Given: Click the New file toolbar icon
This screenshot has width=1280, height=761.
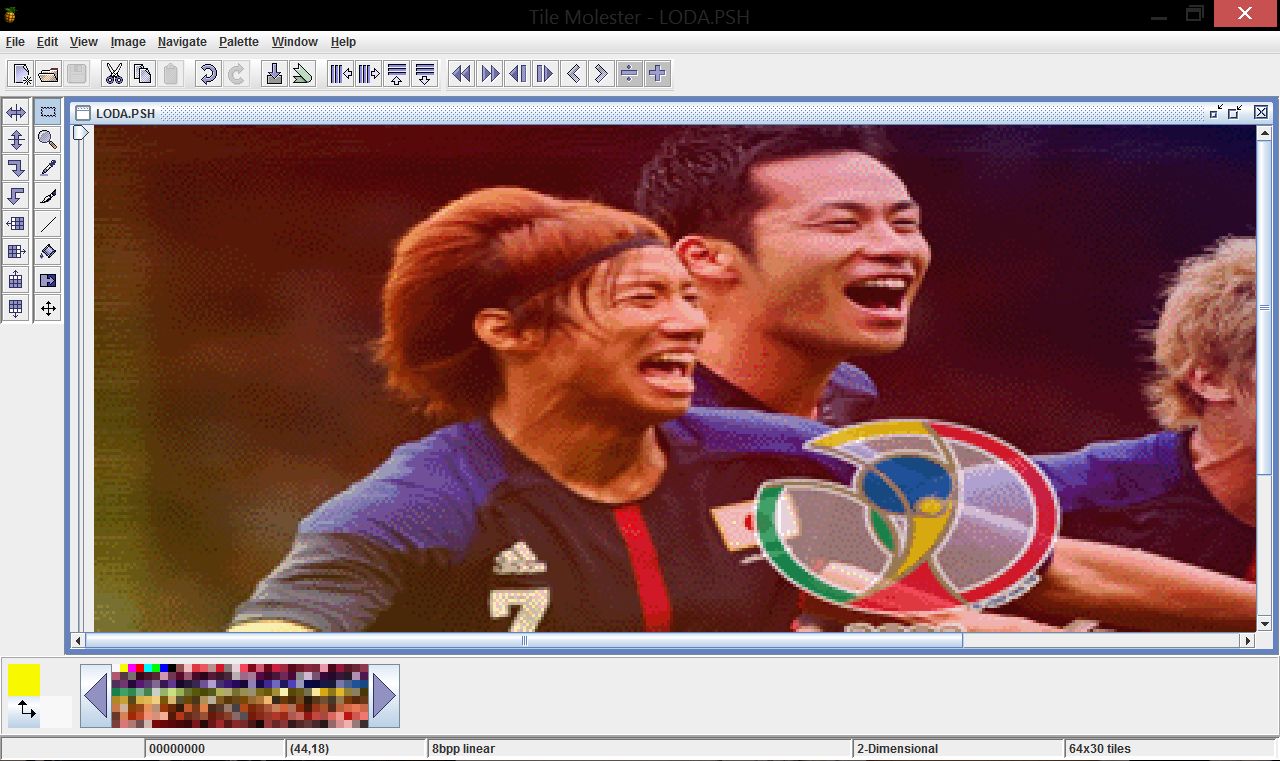Looking at the screenshot, I should point(21,74).
